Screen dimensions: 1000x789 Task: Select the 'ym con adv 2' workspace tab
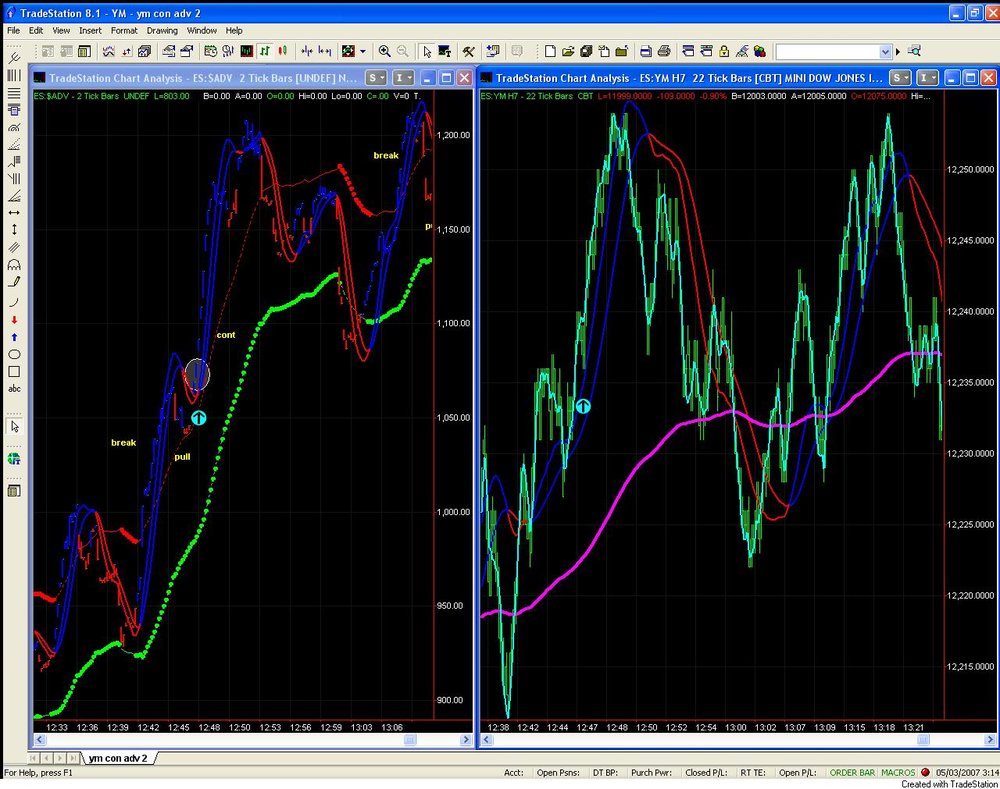[119, 758]
